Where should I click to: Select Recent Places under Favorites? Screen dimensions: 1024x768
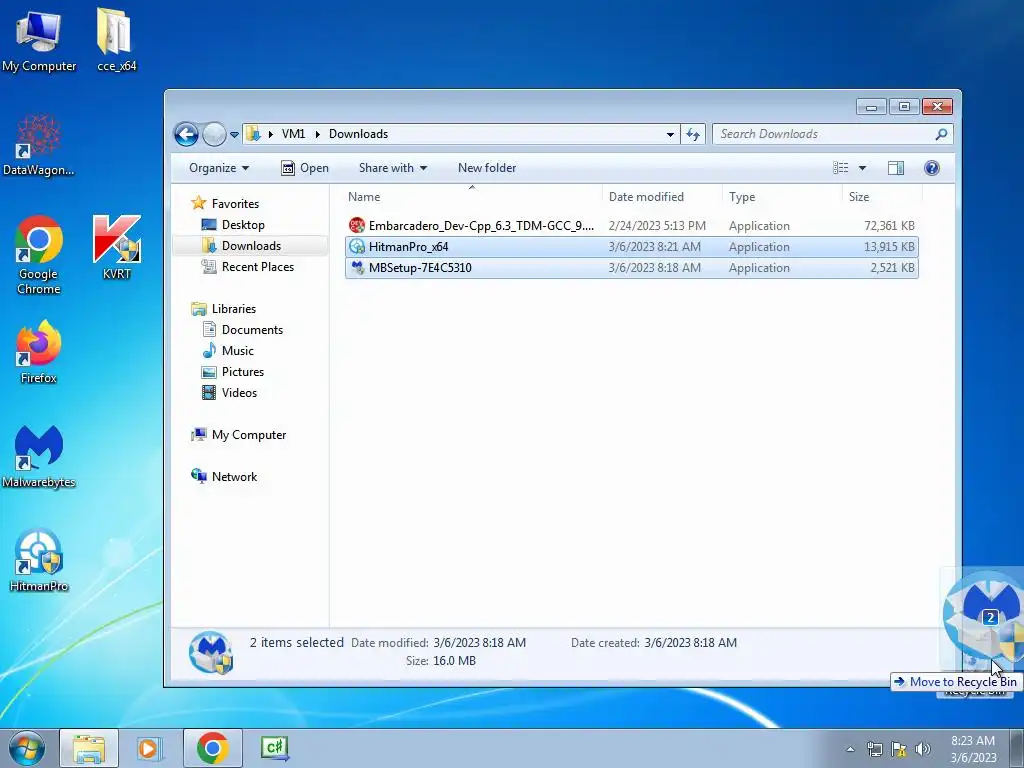point(248,266)
